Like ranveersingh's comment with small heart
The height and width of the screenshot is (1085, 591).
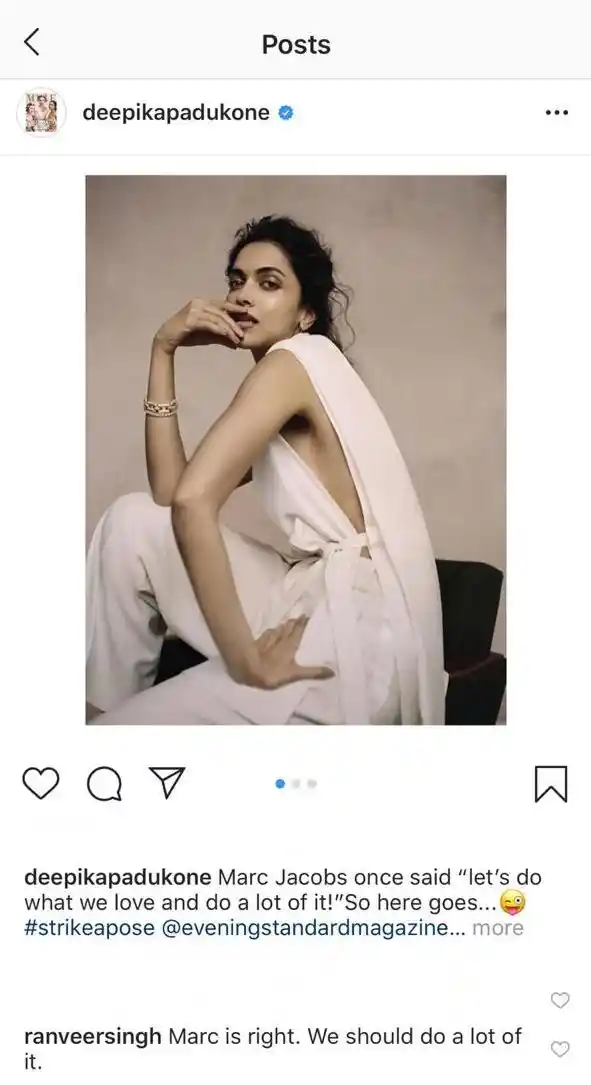[560, 1049]
